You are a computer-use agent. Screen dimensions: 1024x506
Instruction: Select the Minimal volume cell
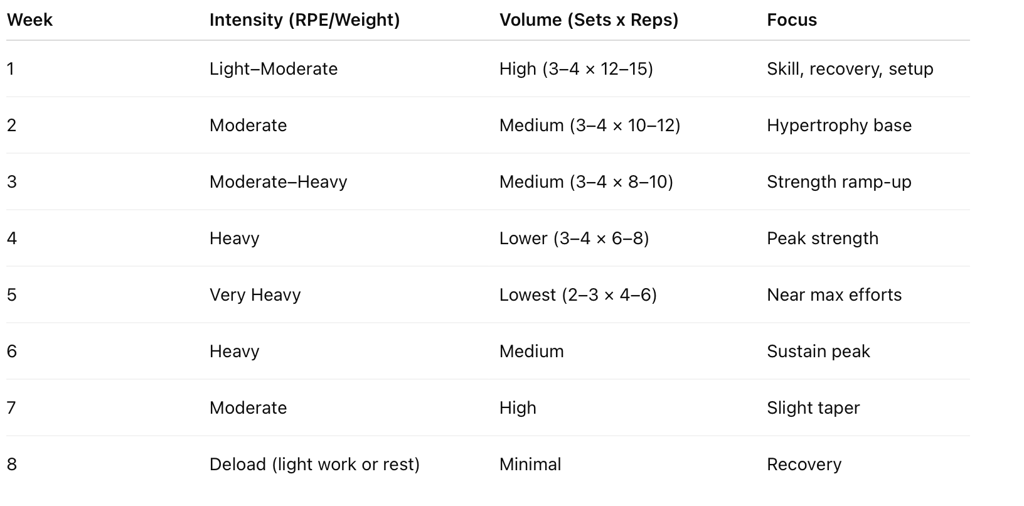click(530, 464)
